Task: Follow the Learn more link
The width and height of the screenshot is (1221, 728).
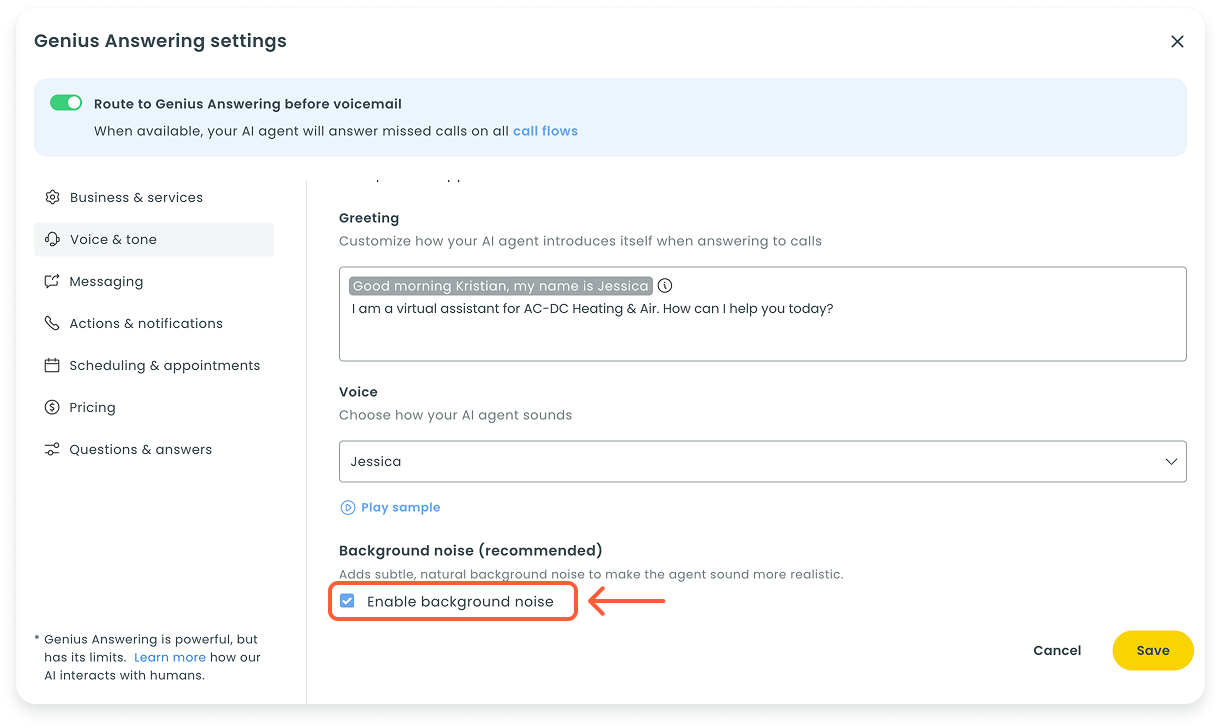Action: pyautogui.click(x=169, y=657)
